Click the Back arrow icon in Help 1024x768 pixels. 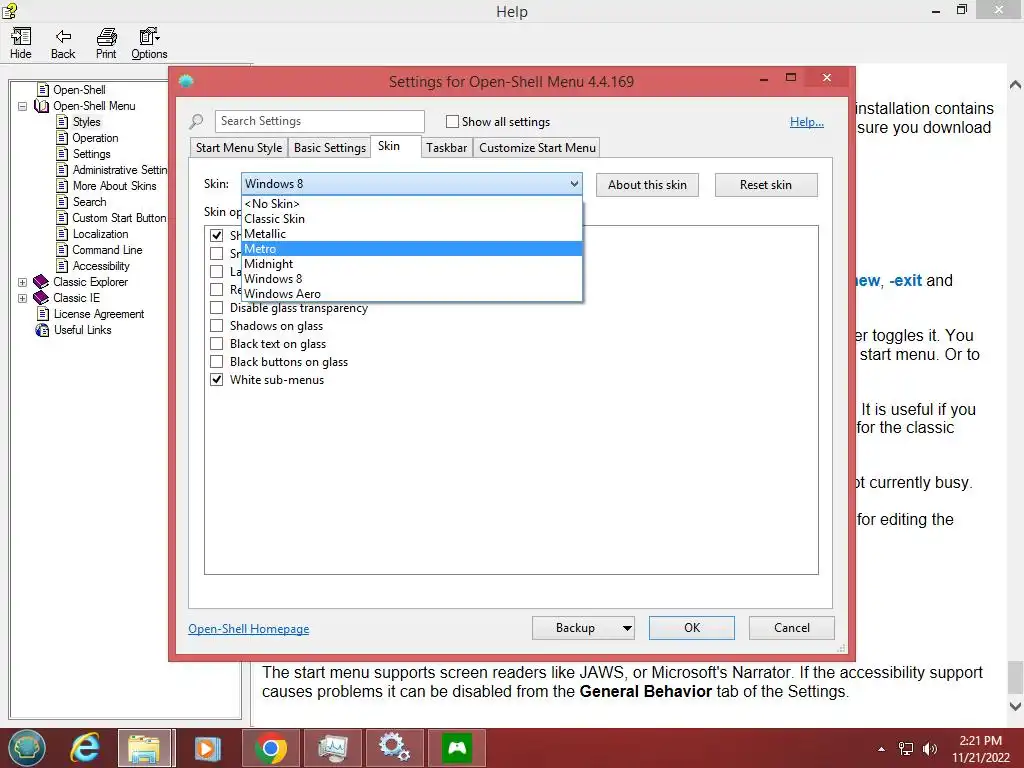[63, 37]
